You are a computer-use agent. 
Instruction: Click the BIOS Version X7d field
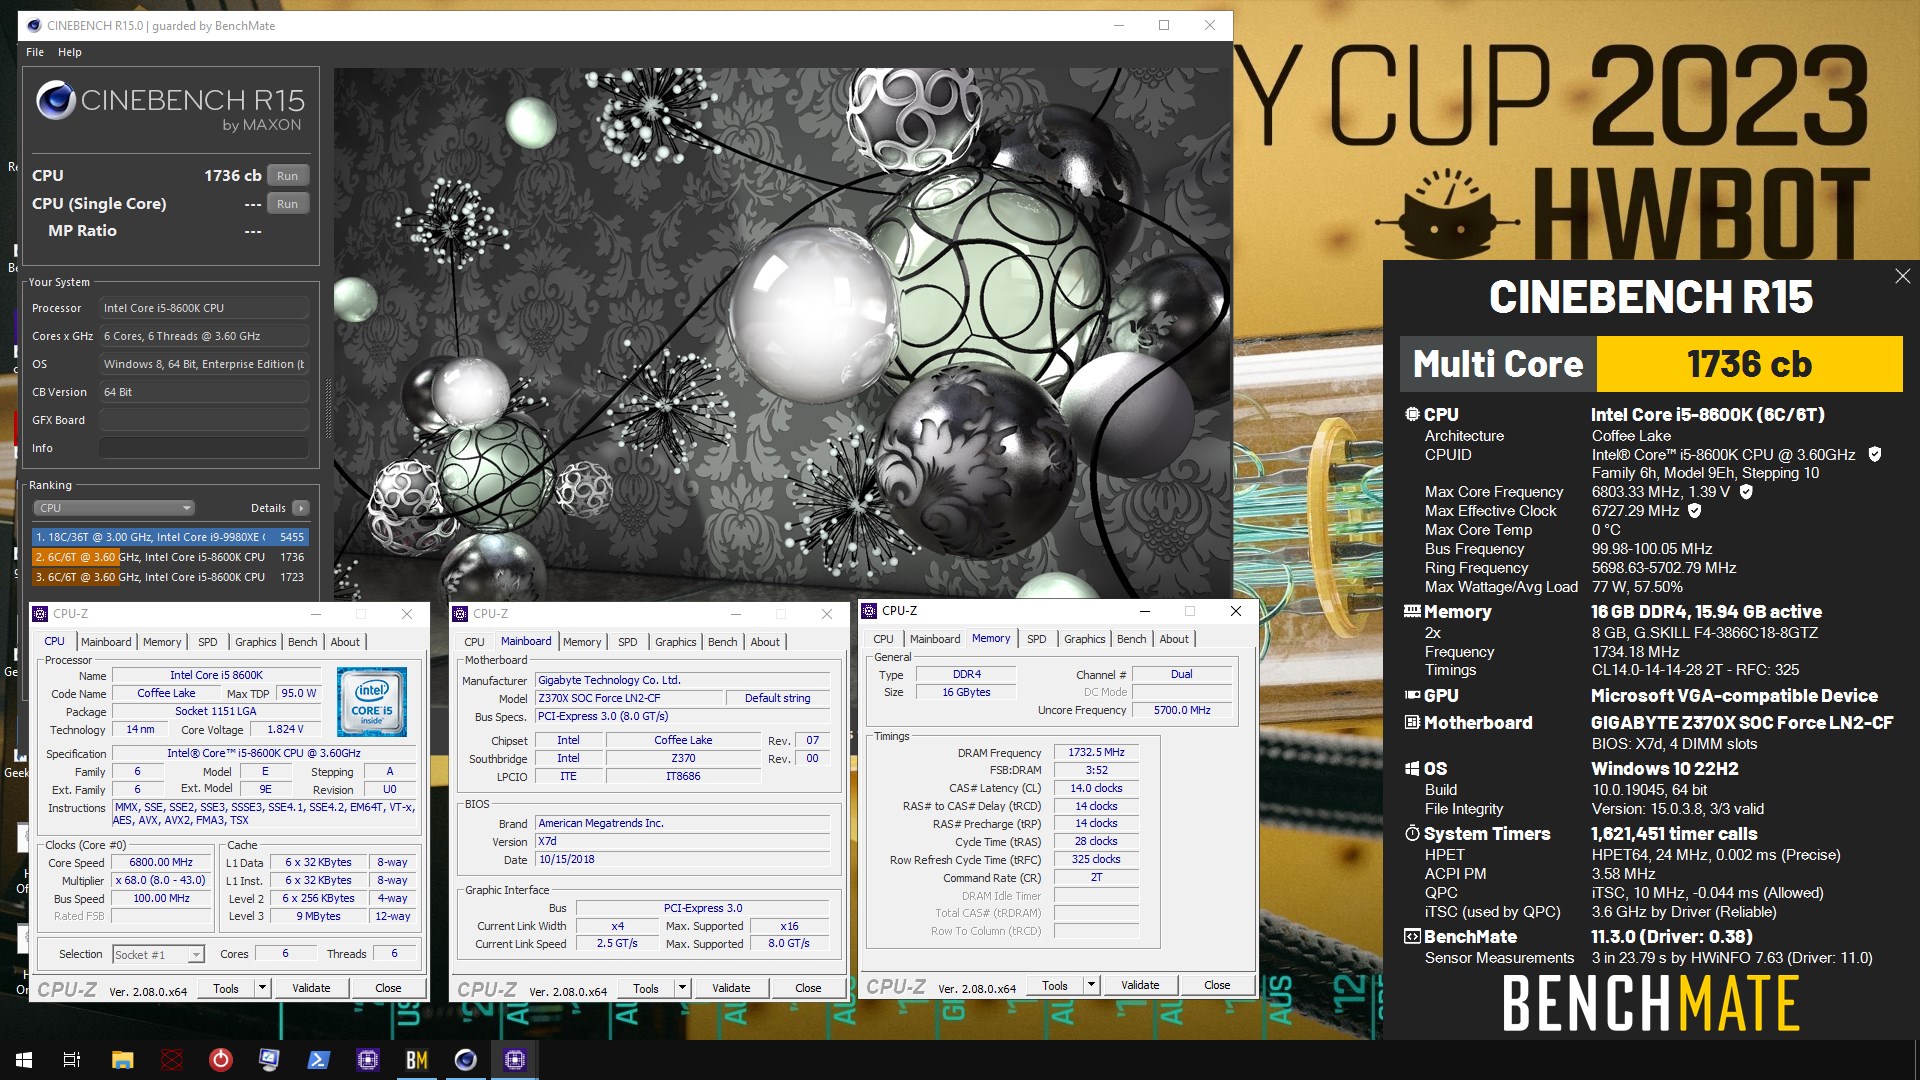click(x=682, y=842)
